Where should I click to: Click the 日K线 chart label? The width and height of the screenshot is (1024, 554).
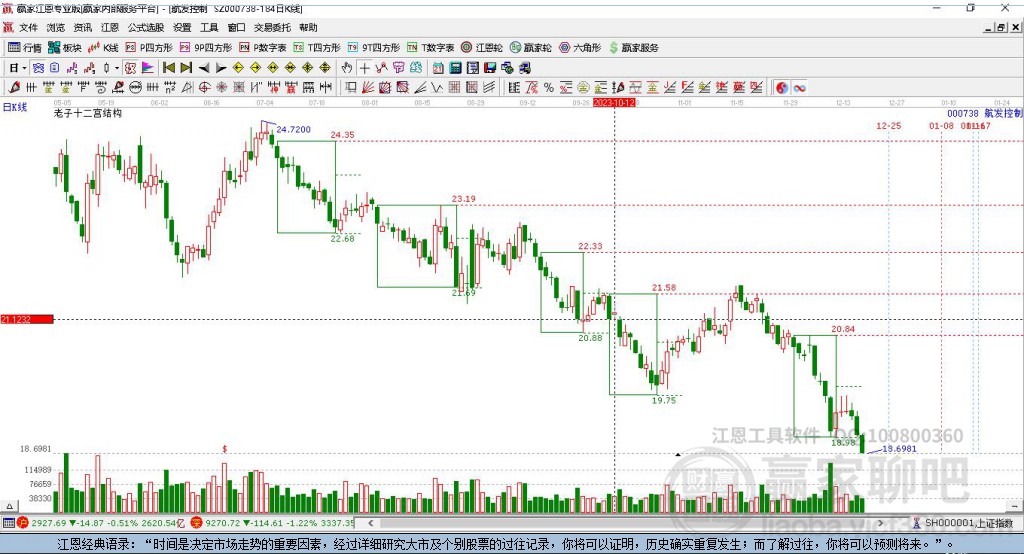pos(15,107)
